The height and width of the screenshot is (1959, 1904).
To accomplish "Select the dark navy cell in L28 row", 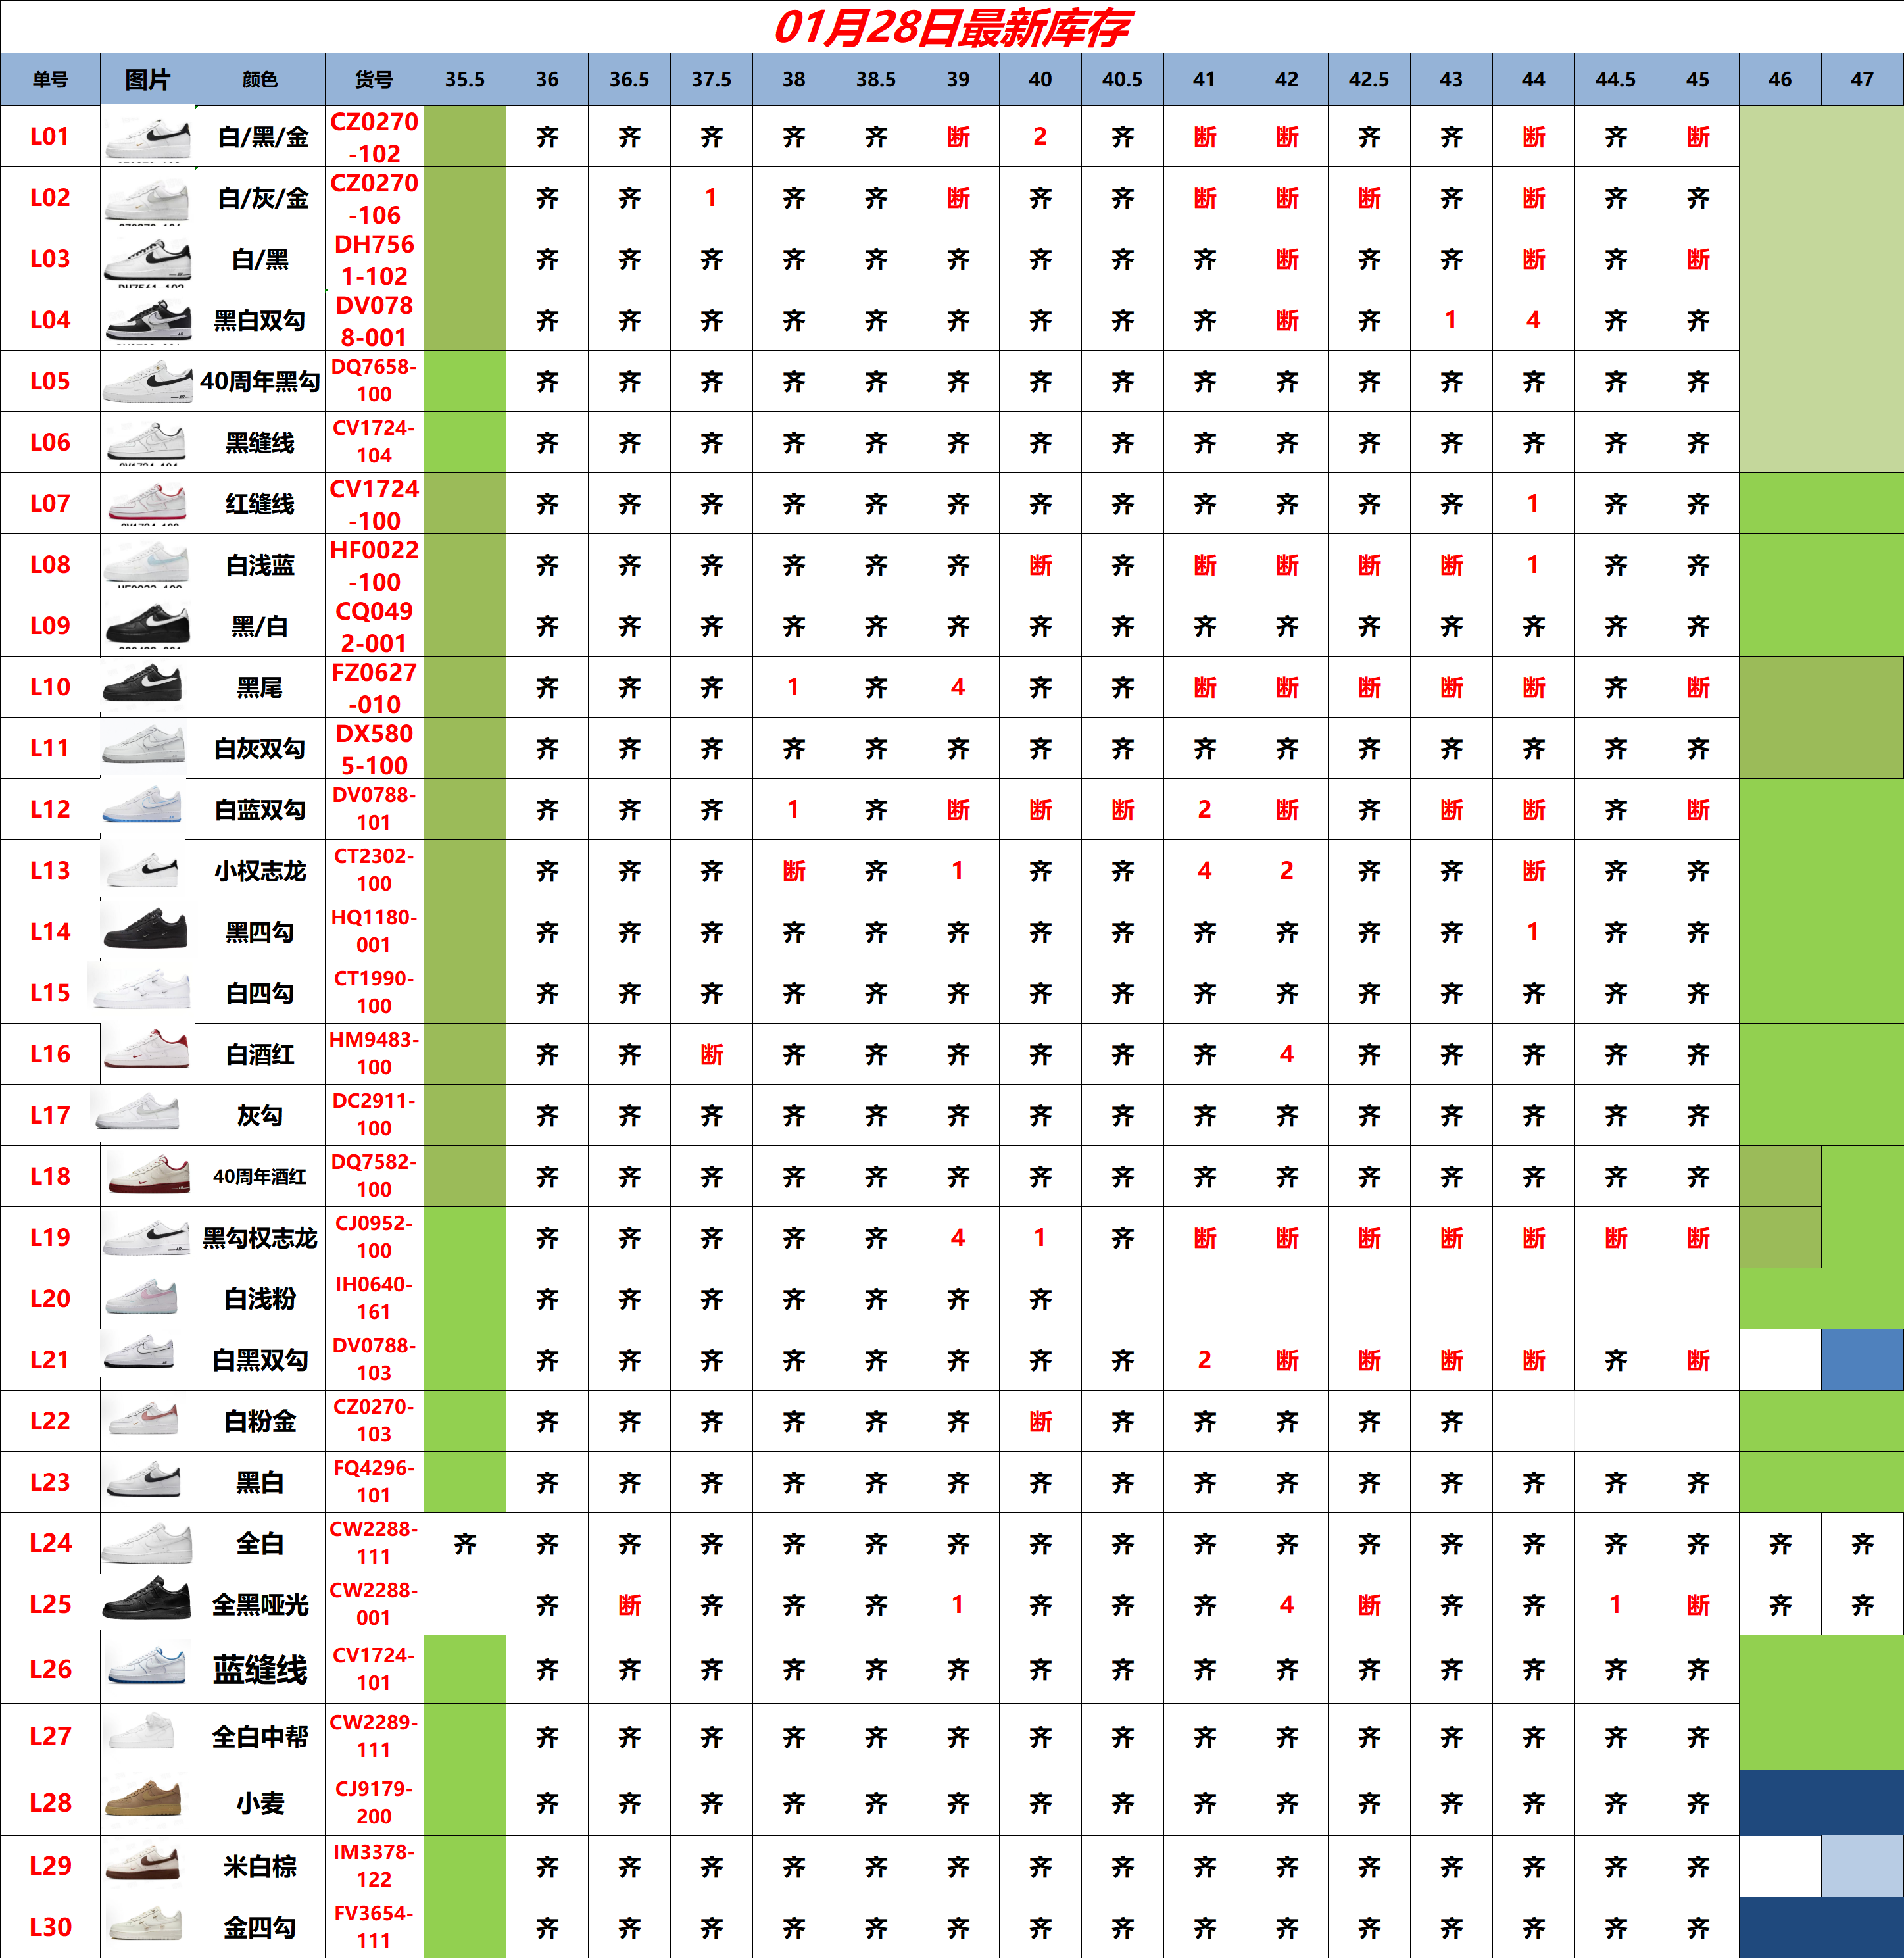I will point(1820,1801).
